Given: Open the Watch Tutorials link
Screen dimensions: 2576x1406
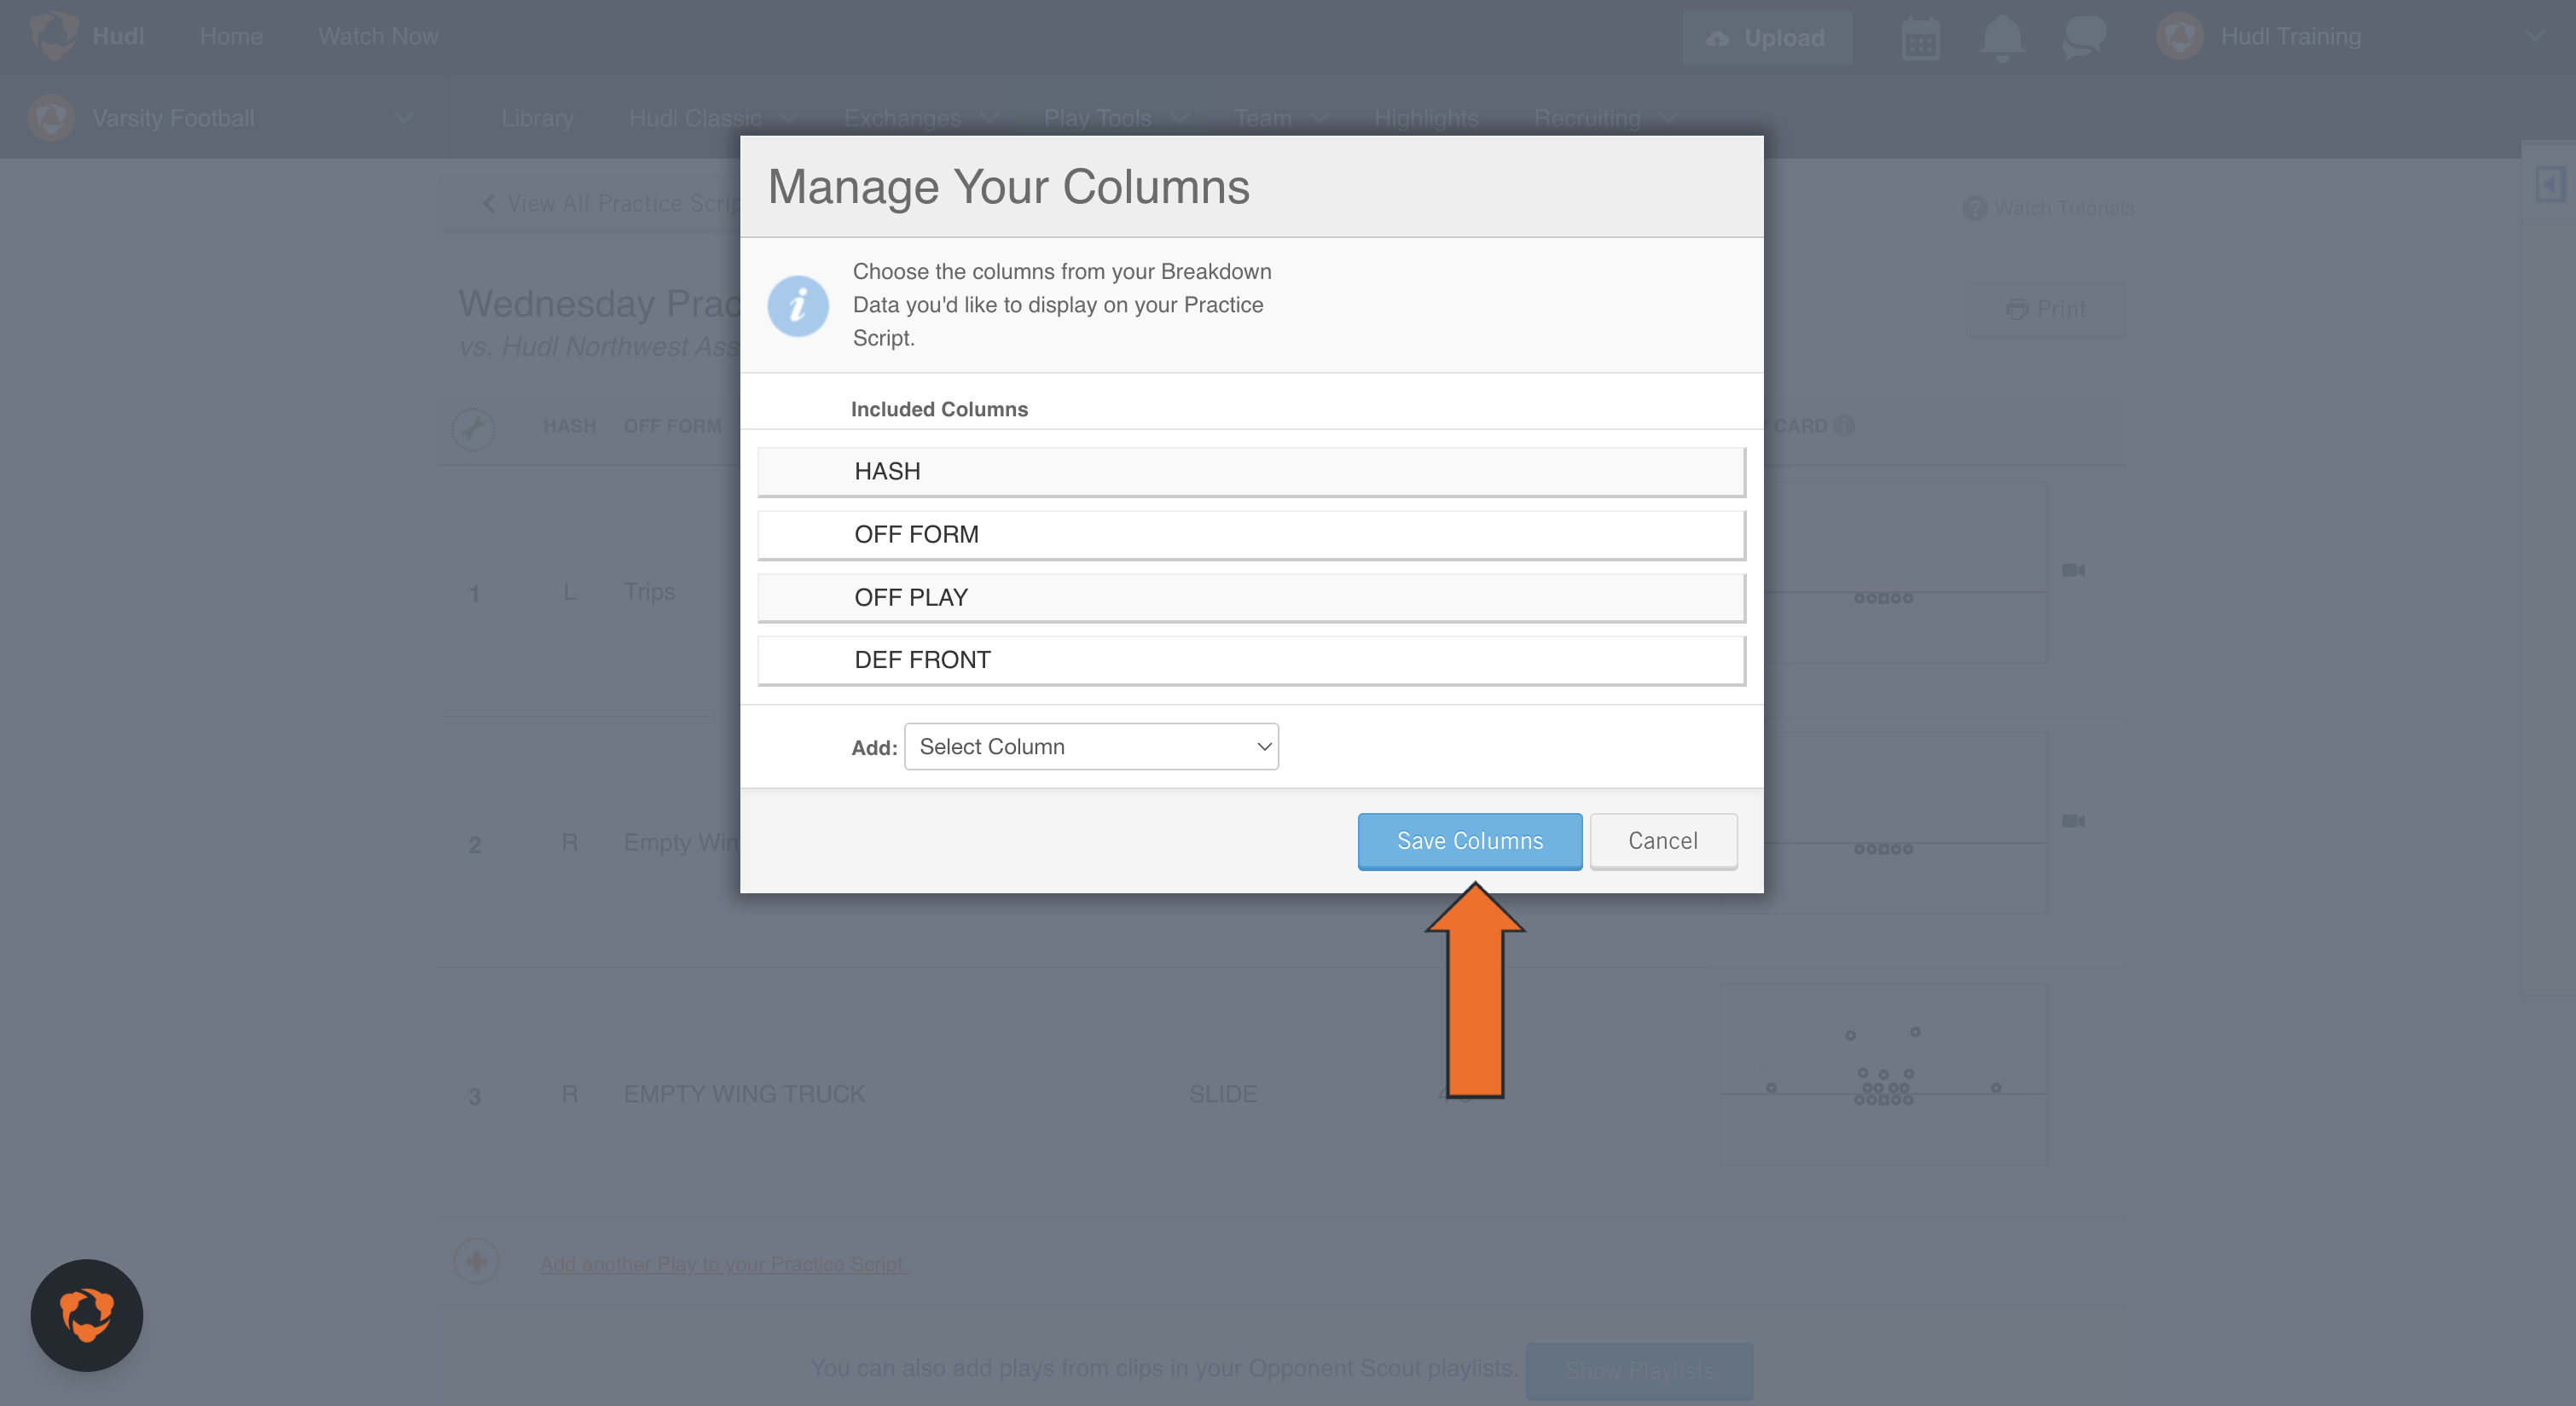Looking at the screenshot, I should coord(2049,208).
